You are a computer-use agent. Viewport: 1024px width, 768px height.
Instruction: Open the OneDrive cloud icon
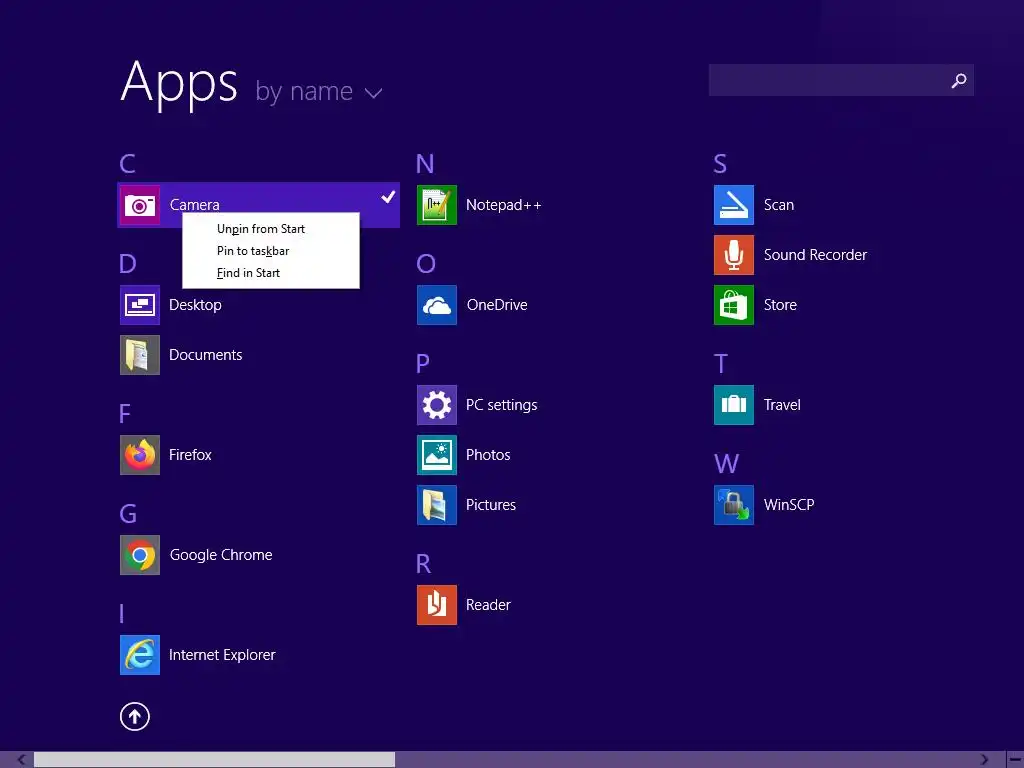point(437,305)
